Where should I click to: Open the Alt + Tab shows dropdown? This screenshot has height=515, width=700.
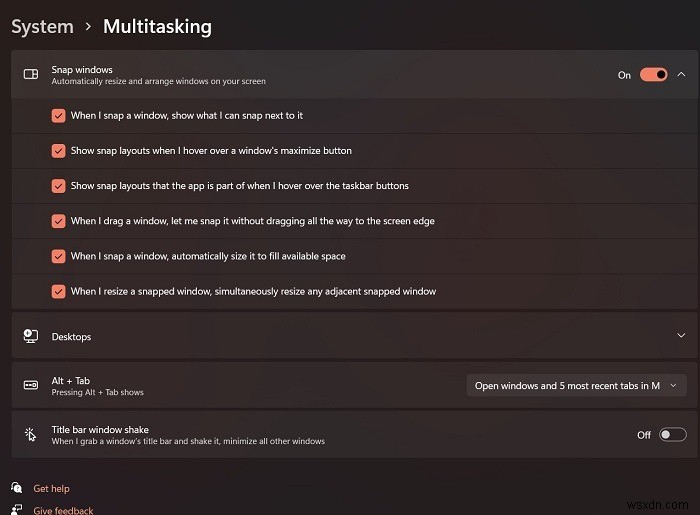click(576, 386)
